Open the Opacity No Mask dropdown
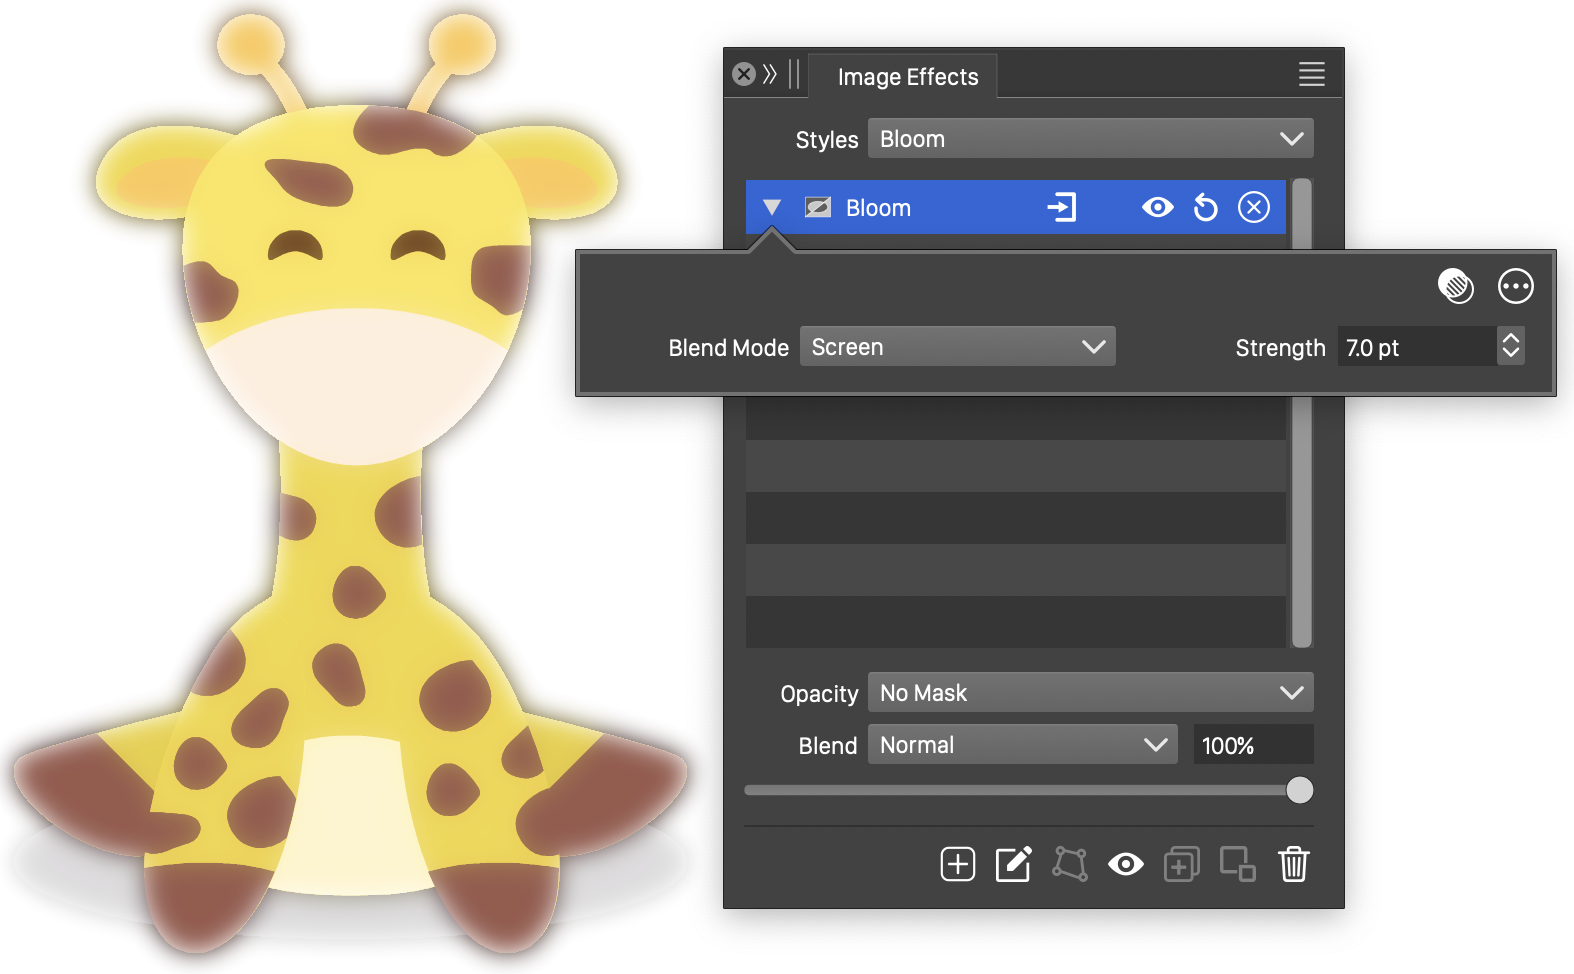Screen dimensions: 1574x974 click(1090, 693)
